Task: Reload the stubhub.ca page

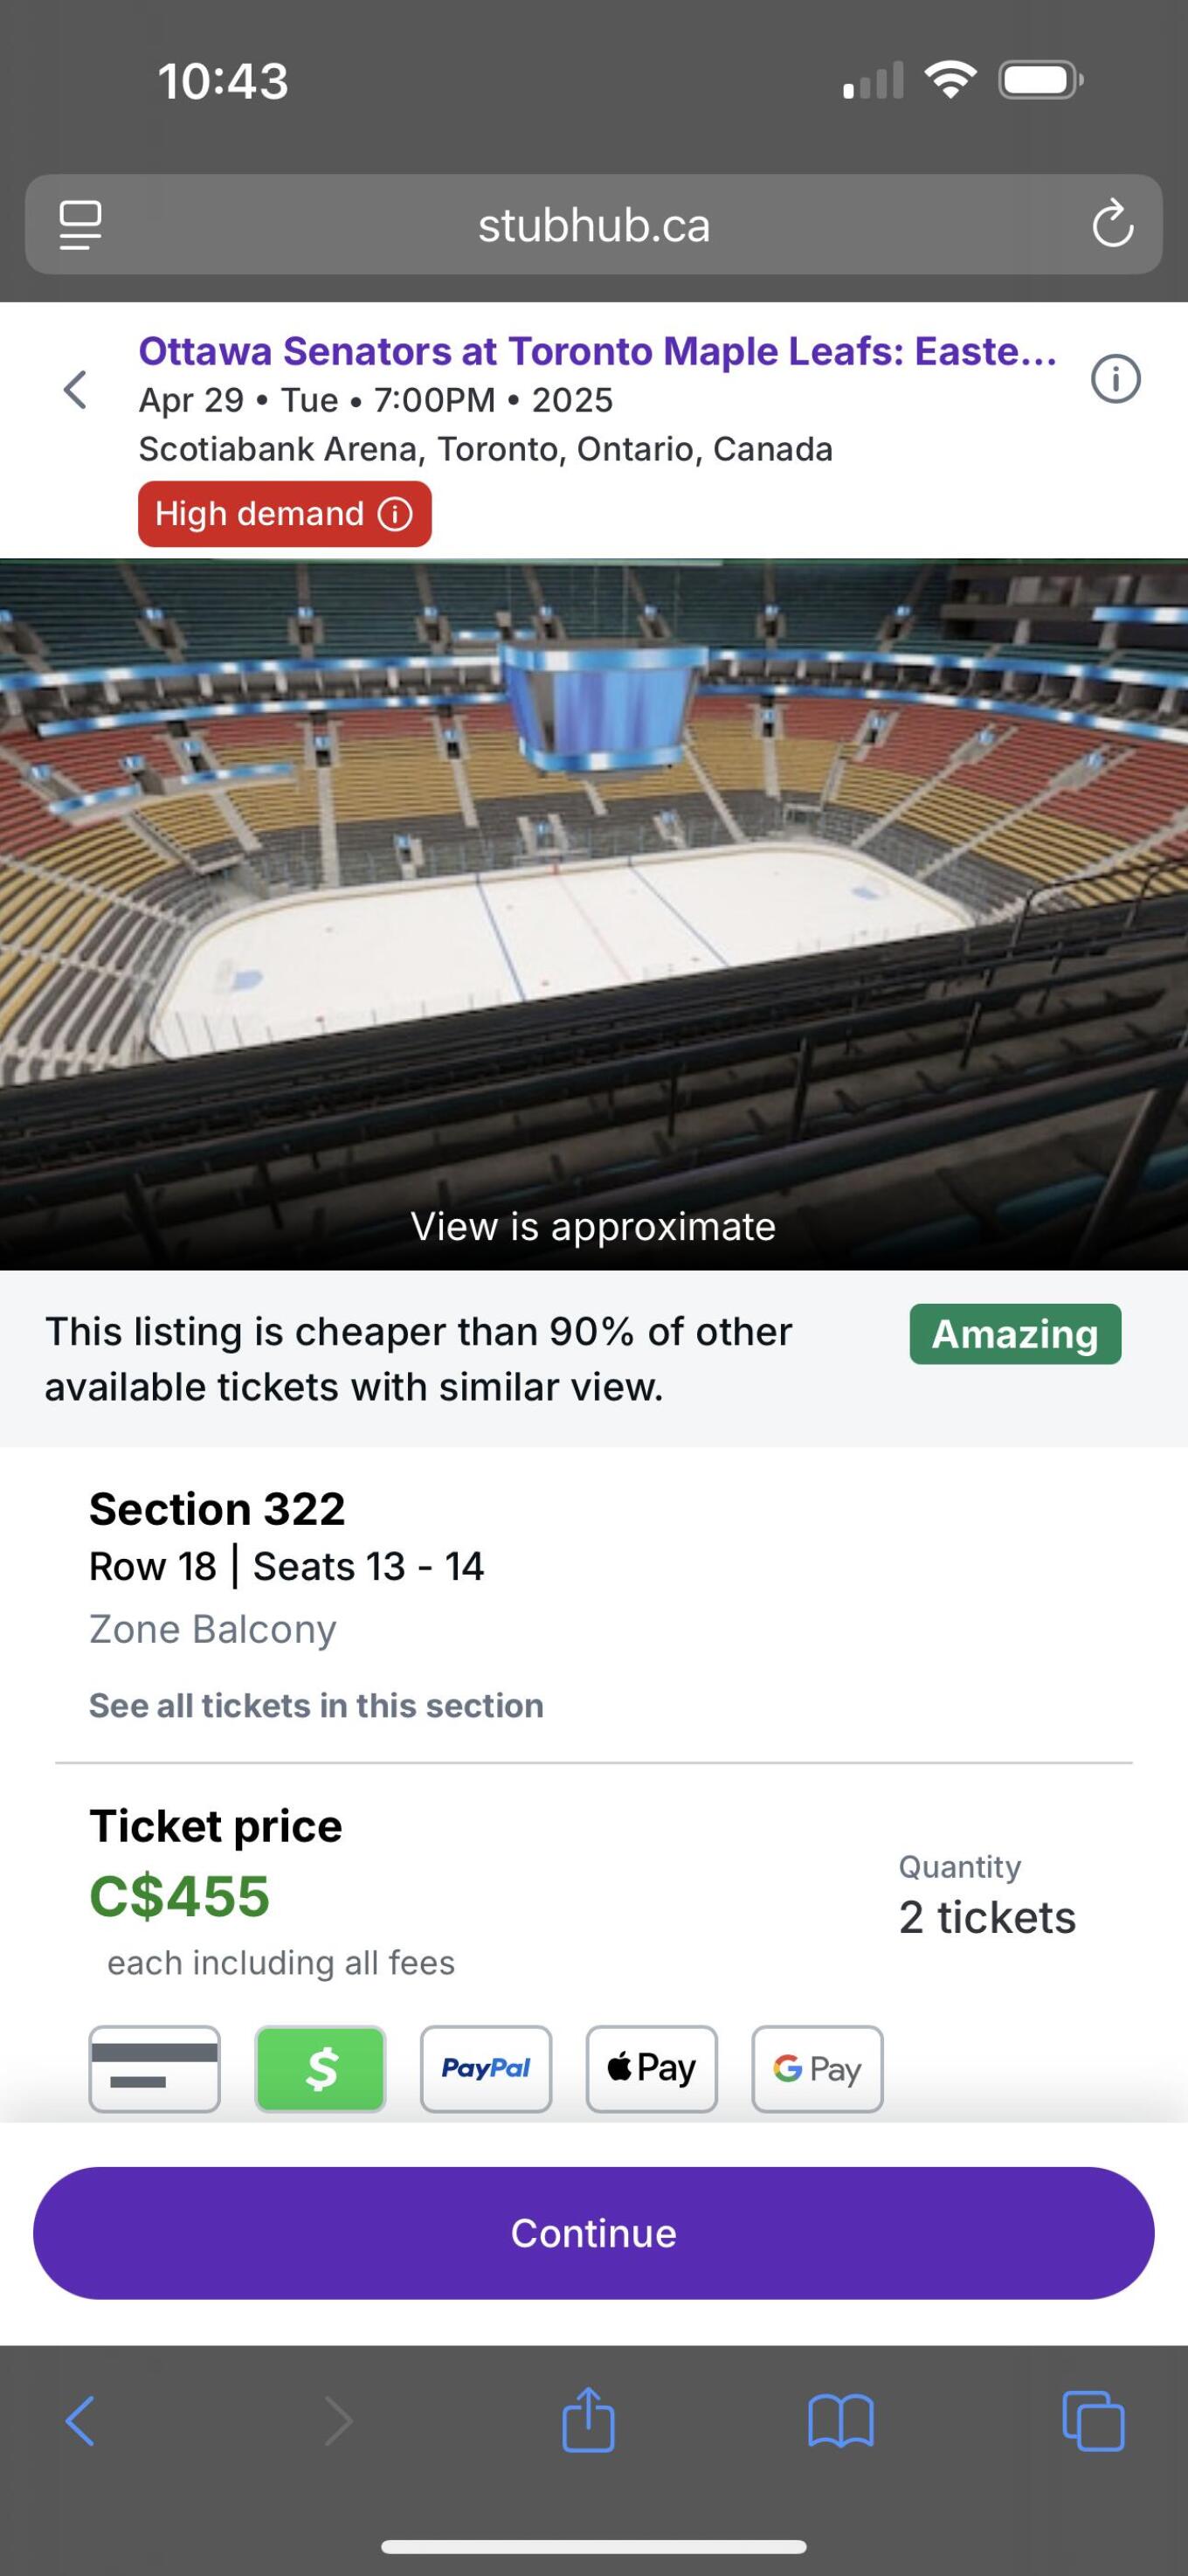Action: coord(1112,225)
